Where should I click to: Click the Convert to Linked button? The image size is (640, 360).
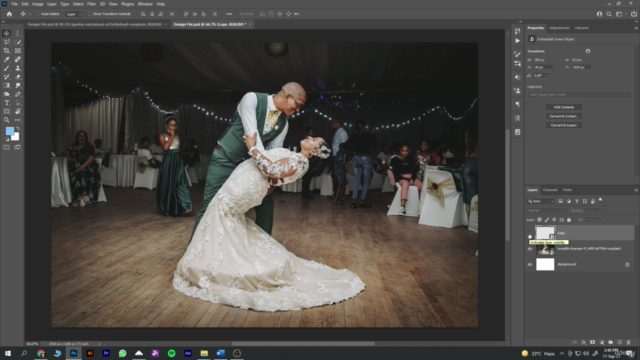[x=564, y=116]
